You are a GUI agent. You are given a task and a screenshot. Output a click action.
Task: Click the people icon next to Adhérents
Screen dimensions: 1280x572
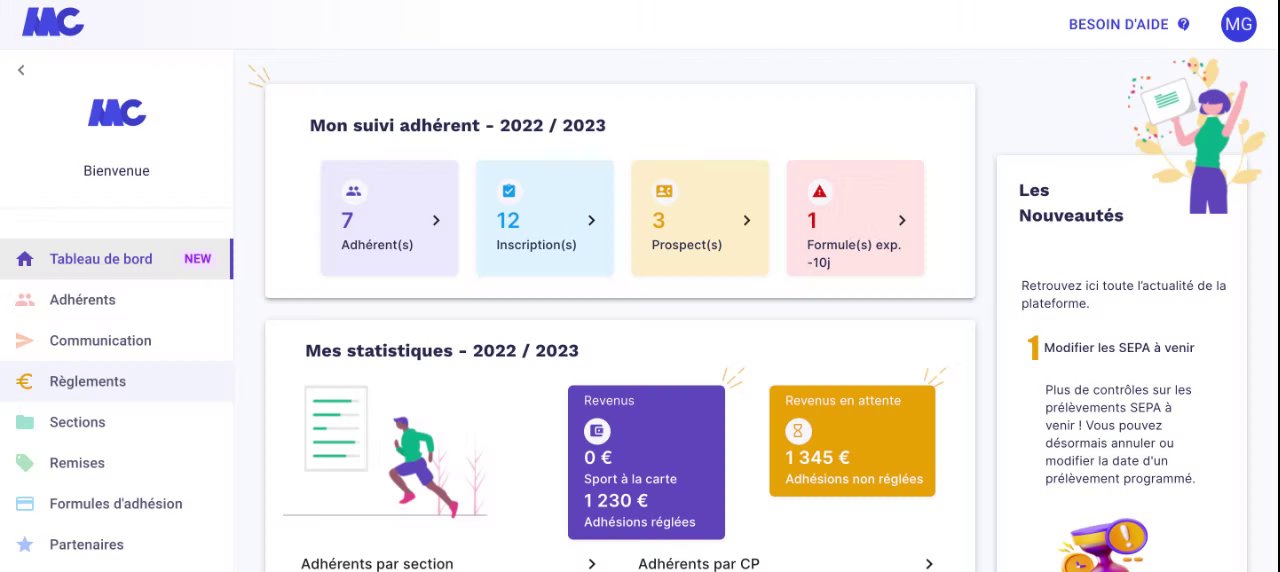[x=25, y=300]
